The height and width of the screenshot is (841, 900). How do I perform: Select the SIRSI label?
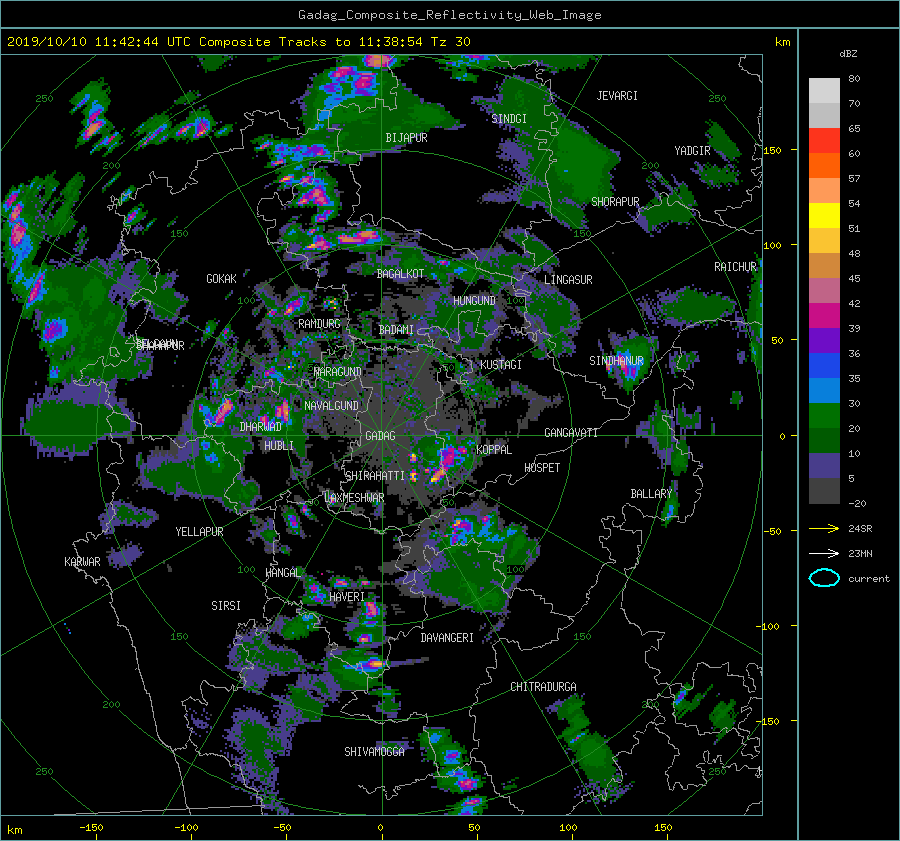click(226, 606)
